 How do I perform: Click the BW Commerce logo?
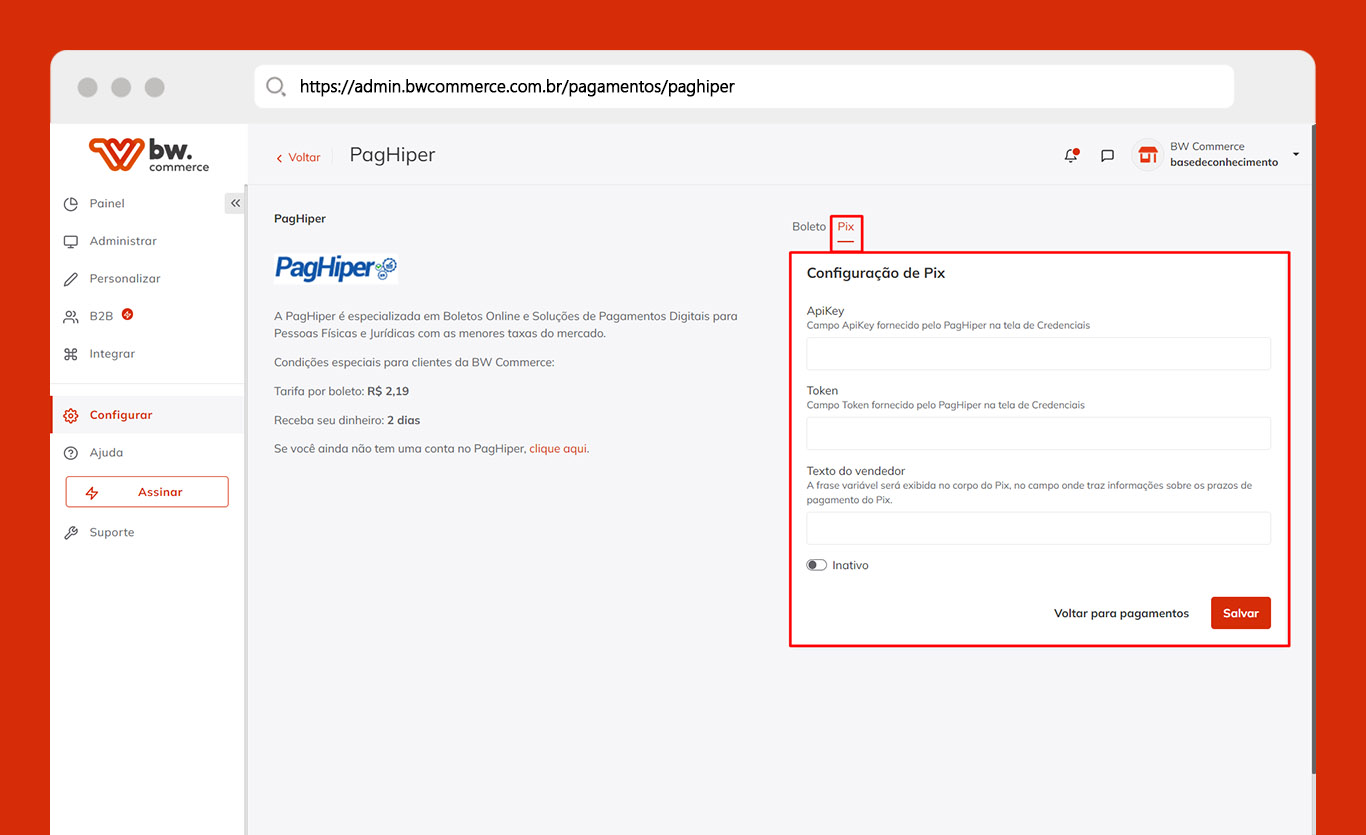click(149, 155)
